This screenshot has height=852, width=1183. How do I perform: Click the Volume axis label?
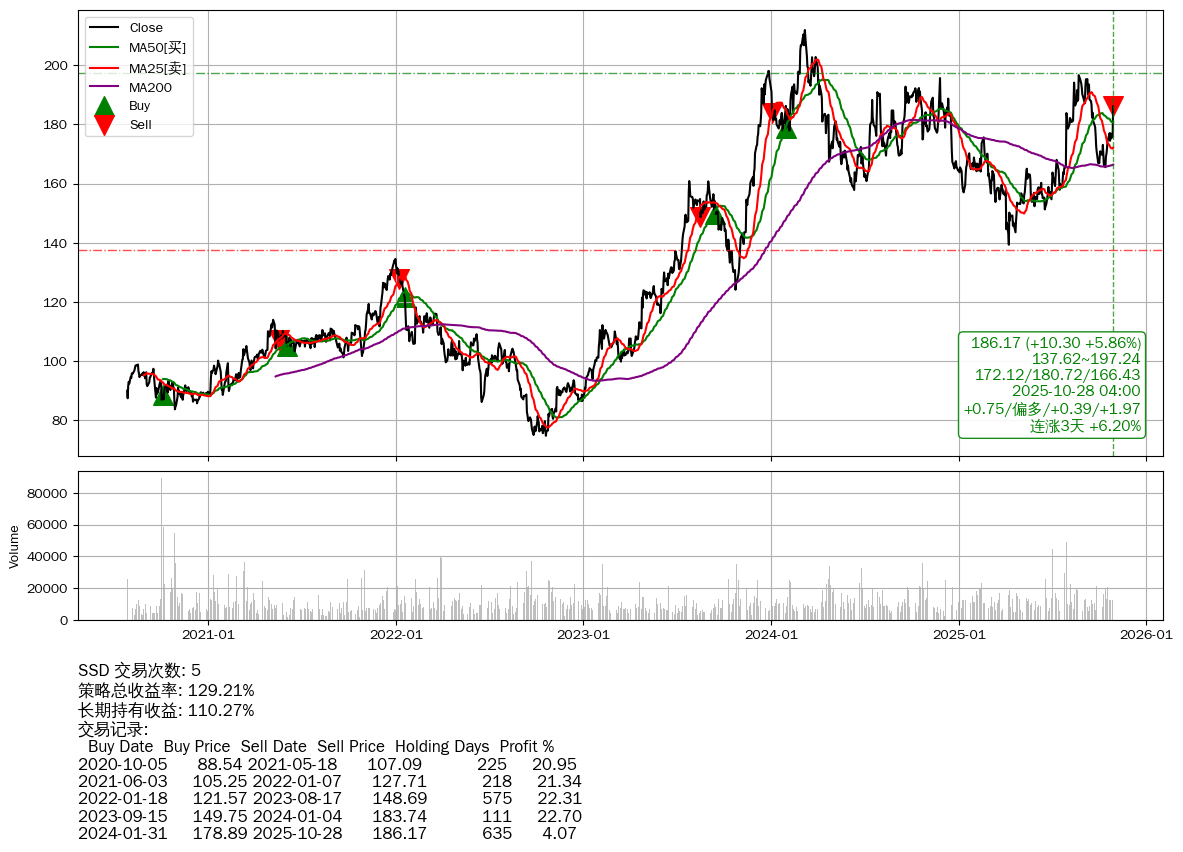14,547
